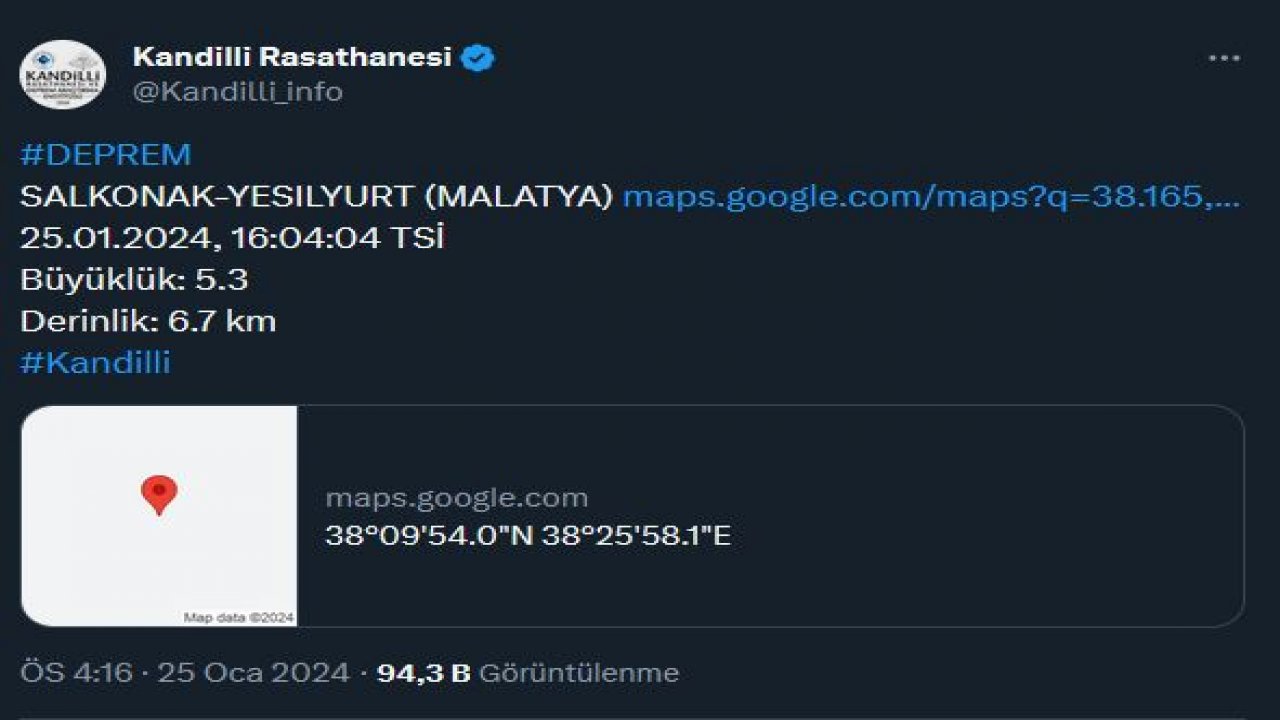Click the map thumbnail image
Image resolution: width=1280 pixels, height=720 pixels.
(160, 515)
